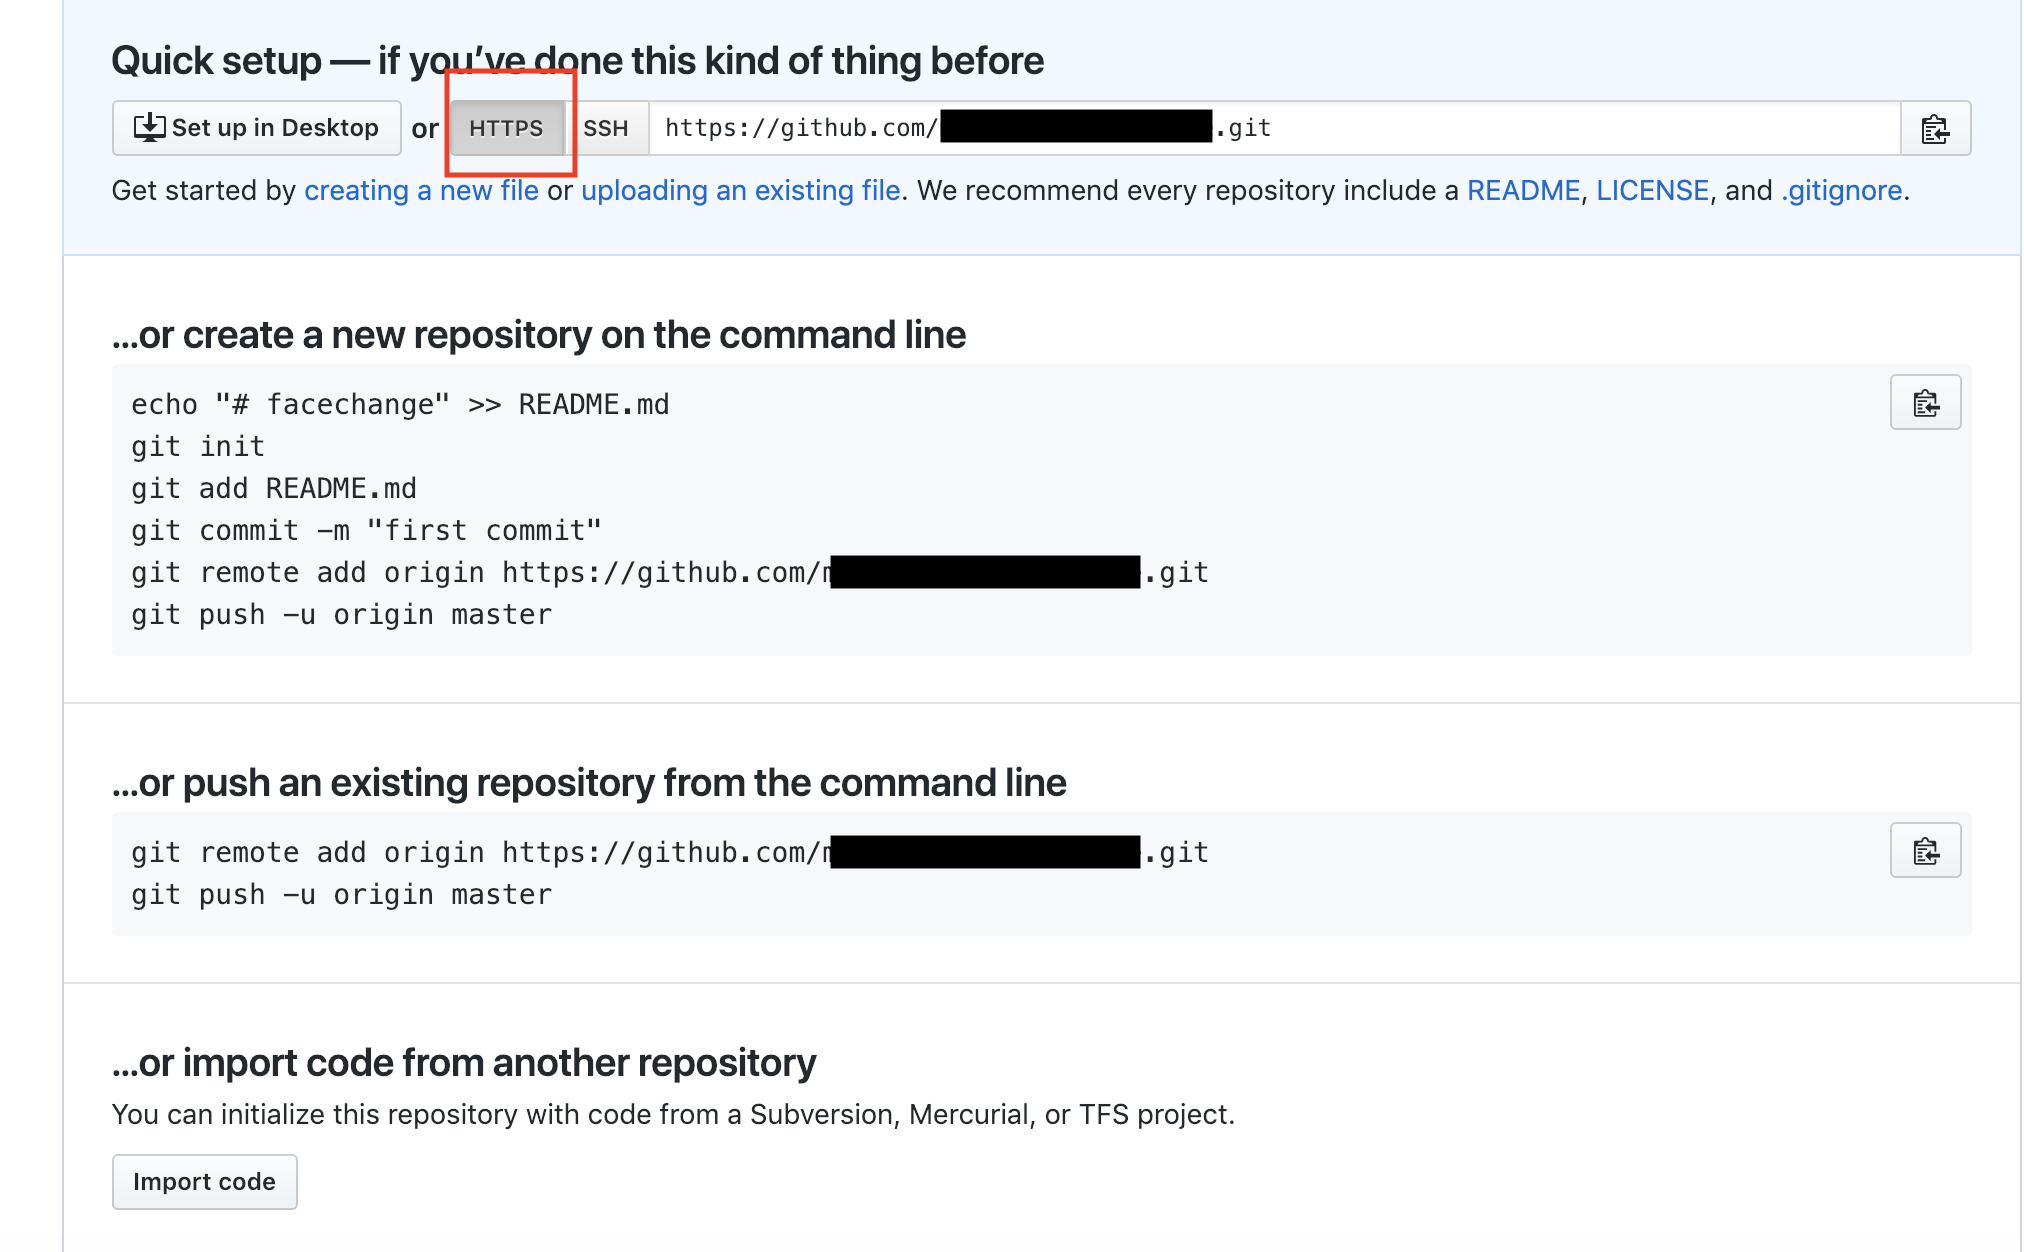
Task: Copy the push-existing-repository commands
Action: pos(1924,849)
